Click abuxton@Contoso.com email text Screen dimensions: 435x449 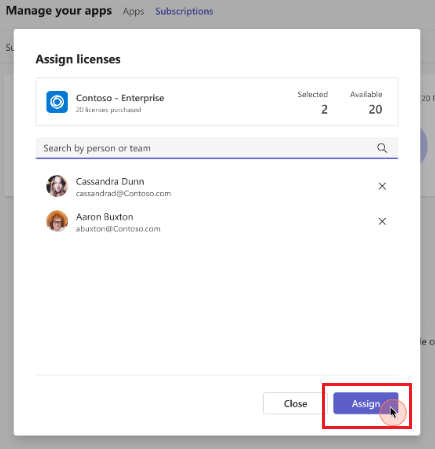pyautogui.click(x=118, y=229)
